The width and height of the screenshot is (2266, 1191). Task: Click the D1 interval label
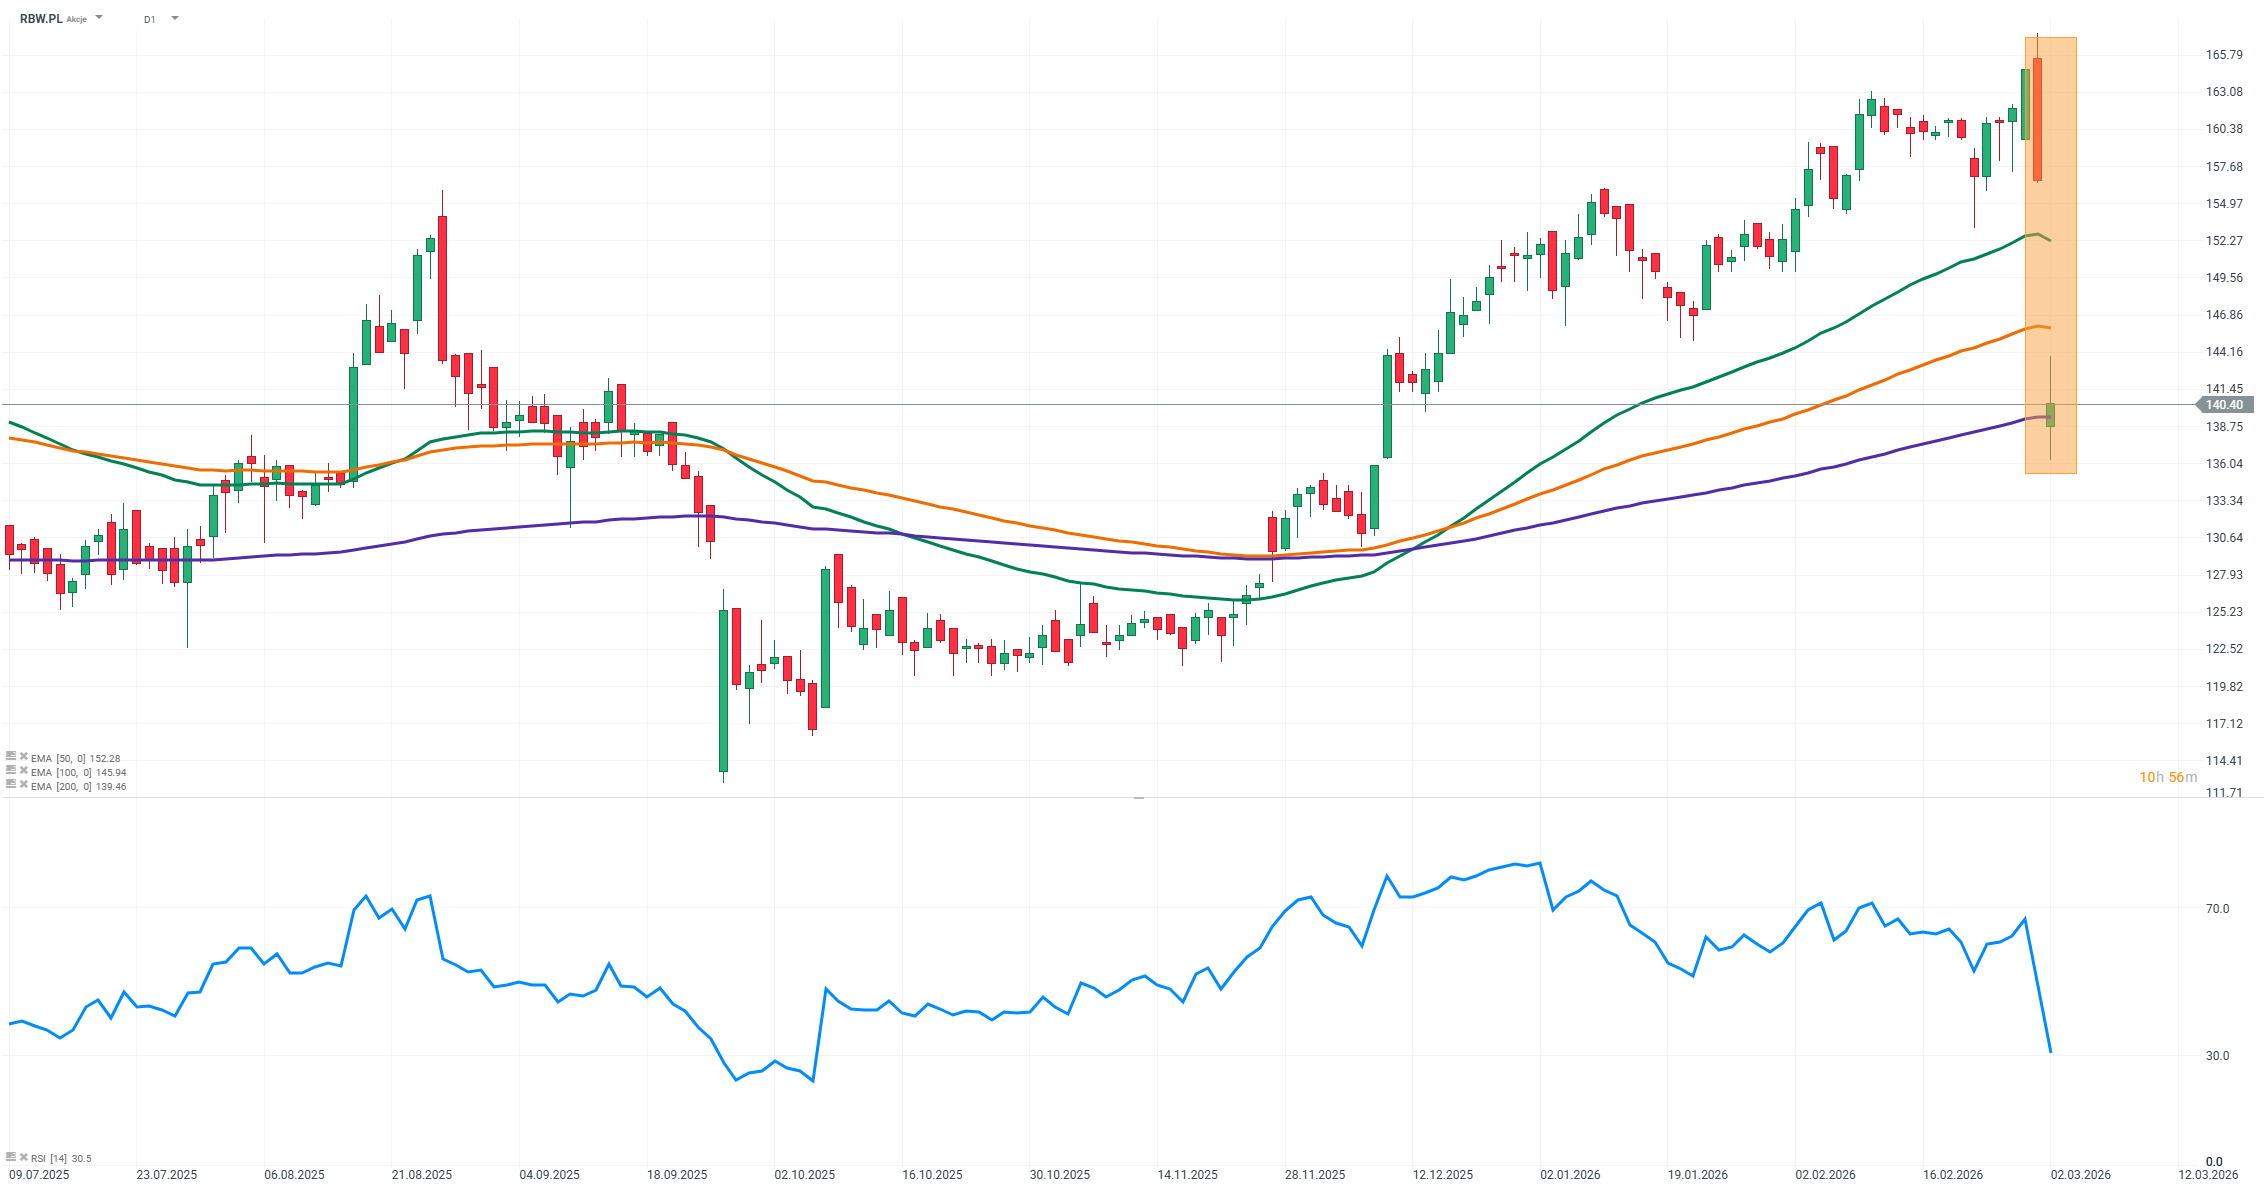149,19
